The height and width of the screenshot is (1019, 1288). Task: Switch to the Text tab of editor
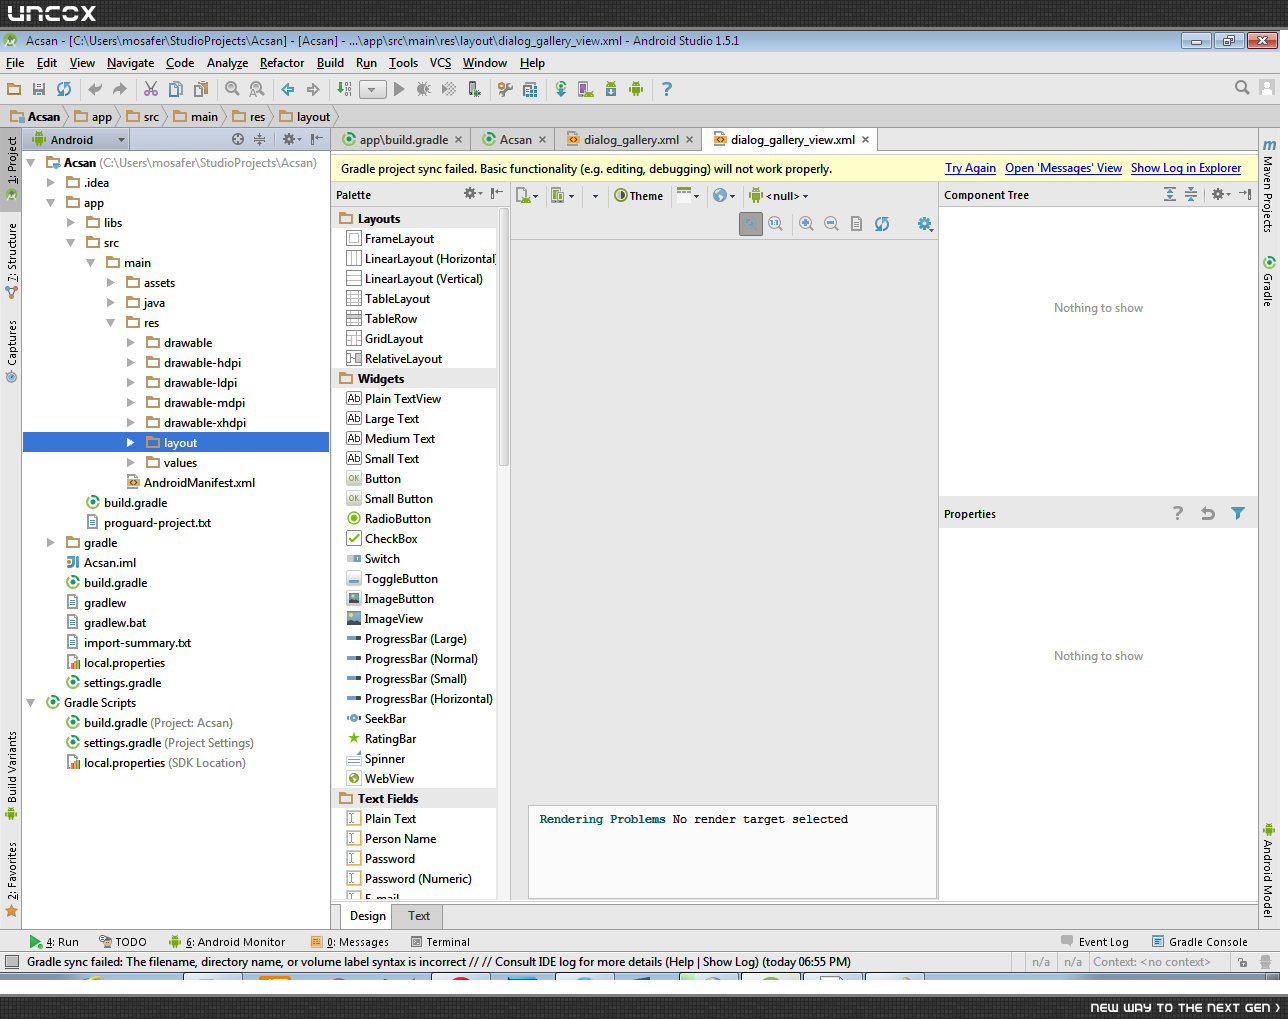pyautogui.click(x=419, y=916)
